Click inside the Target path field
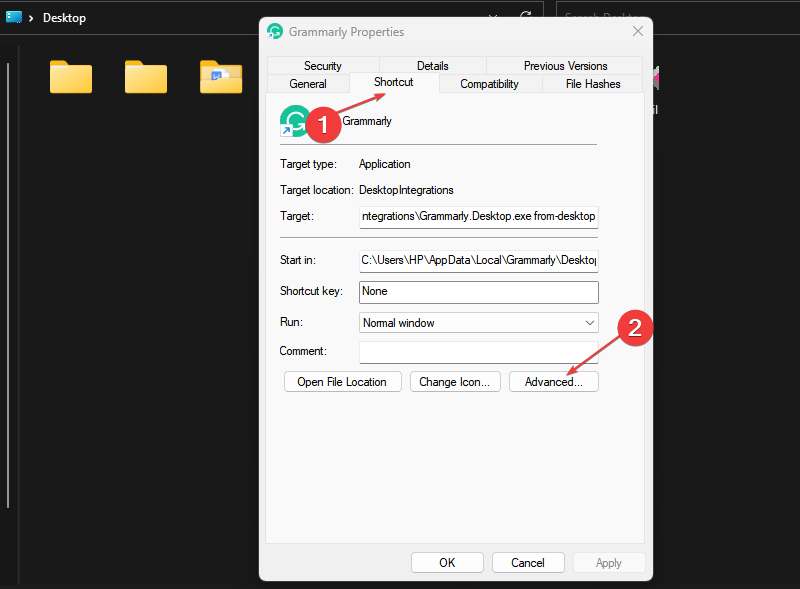800x589 pixels. click(x=479, y=216)
